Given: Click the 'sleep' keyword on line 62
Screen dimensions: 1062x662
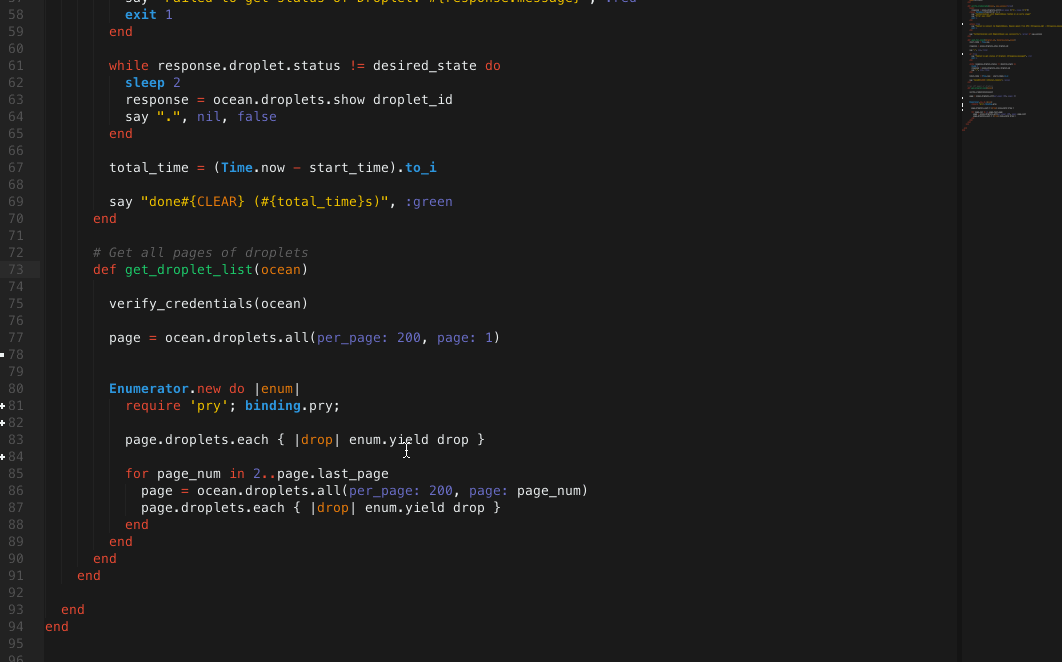Looking at the screenshot, I should point(144,83).
